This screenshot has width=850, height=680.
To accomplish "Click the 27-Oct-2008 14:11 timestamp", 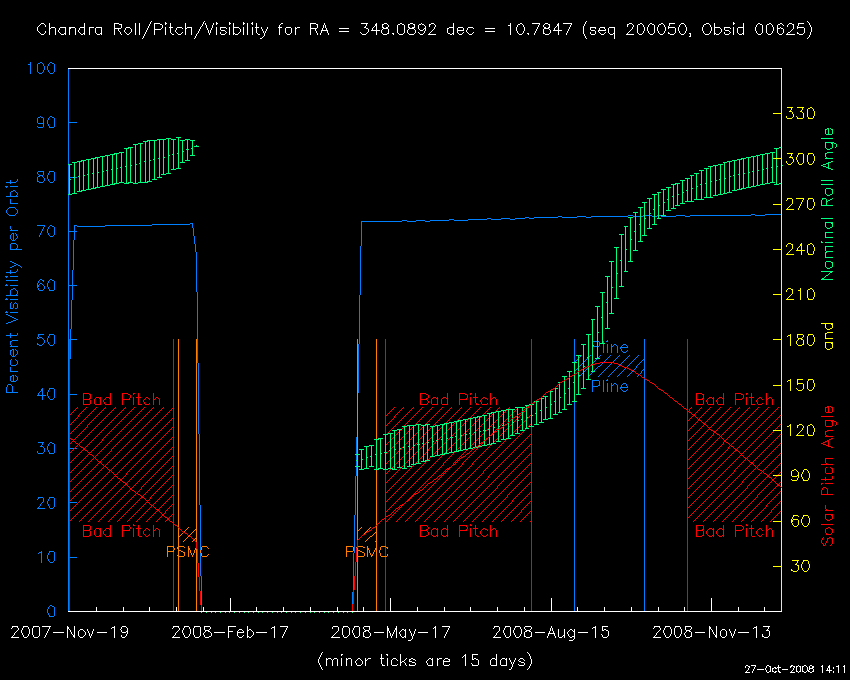I will 796,670.
